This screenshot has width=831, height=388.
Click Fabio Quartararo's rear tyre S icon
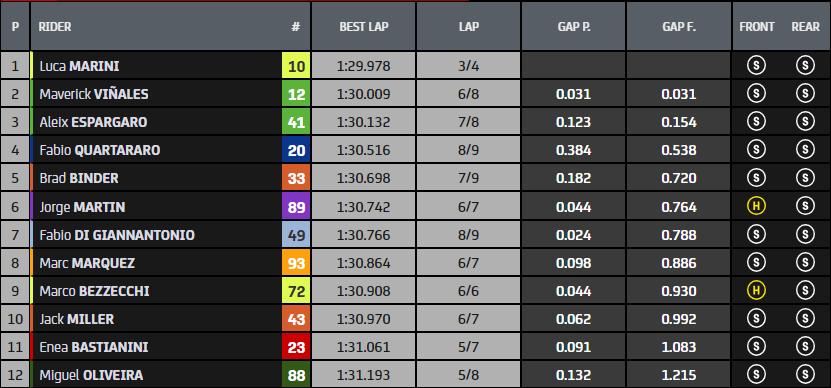click(x=805, y=150)
